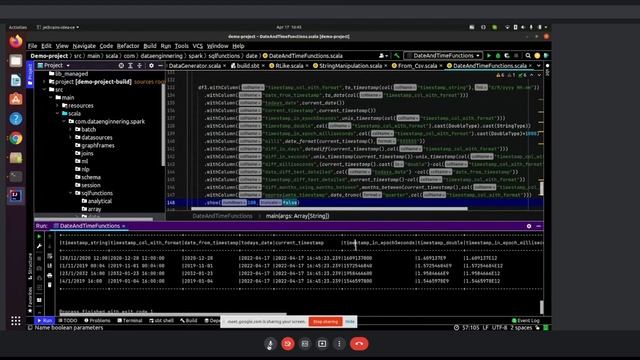Open Firefox from the Ubuntu dock
The height and width of the screenshot is (360, 640).
point(16,42)
